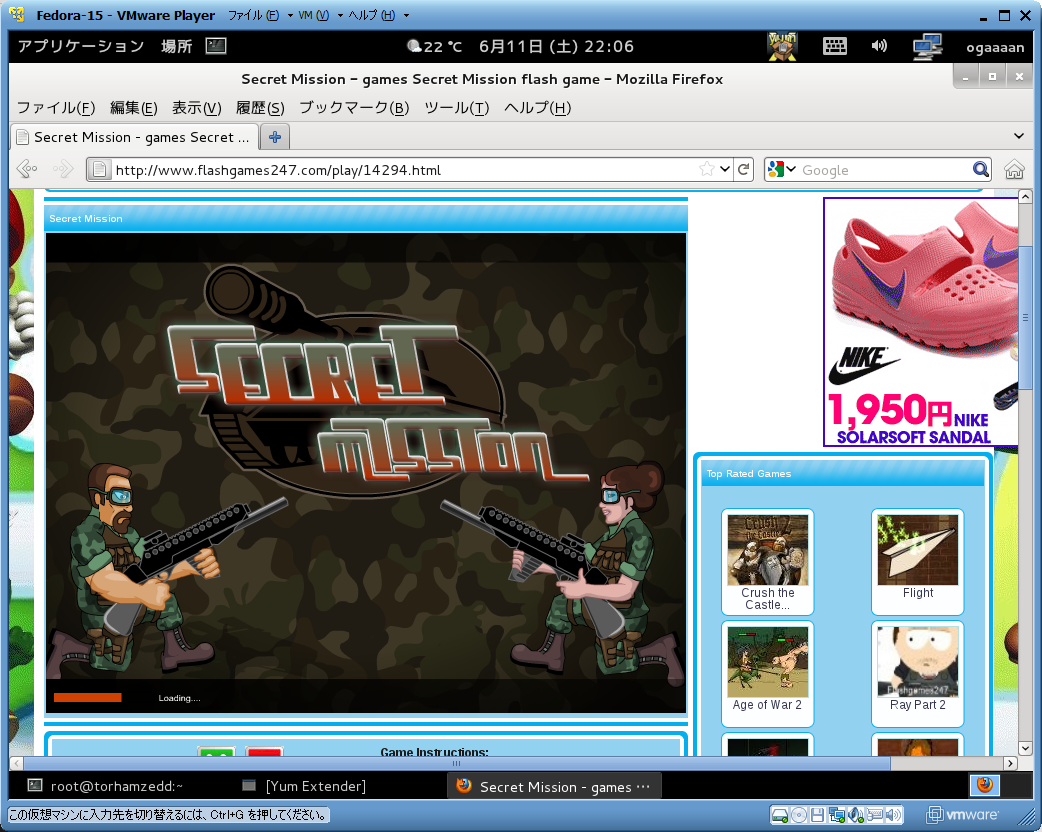Open the Yum Extender tray icon

pos(782,47)
